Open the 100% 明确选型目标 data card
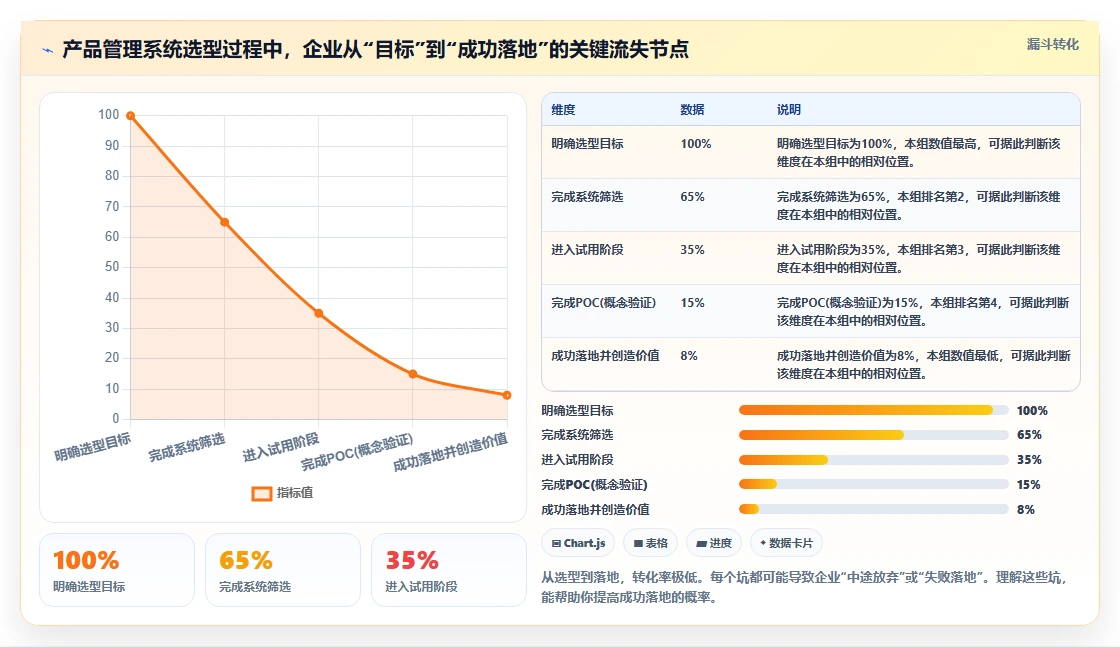The width and height of the screenshot is (1120, 647). tap(117, 570)
